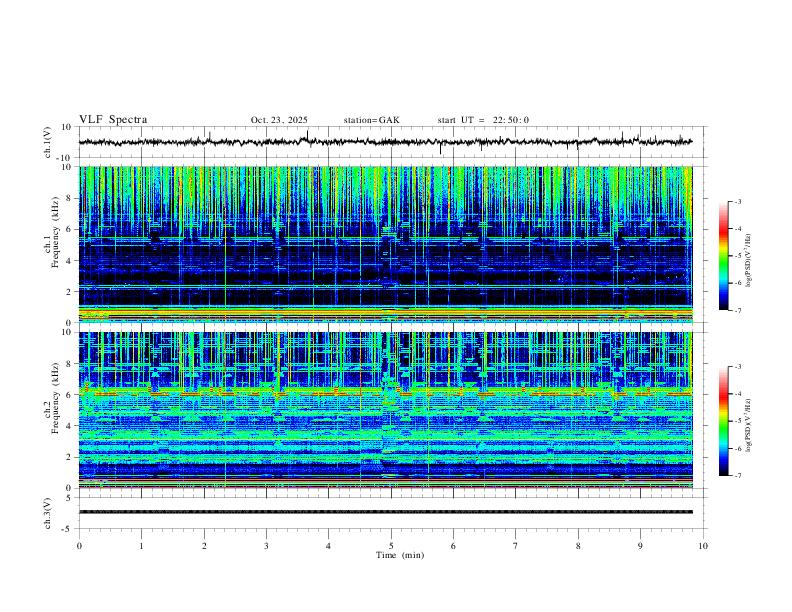Viewport: 792px width, 612px height.
Task: Click the "0" tick on Time axis
Action: coord(79,546)
